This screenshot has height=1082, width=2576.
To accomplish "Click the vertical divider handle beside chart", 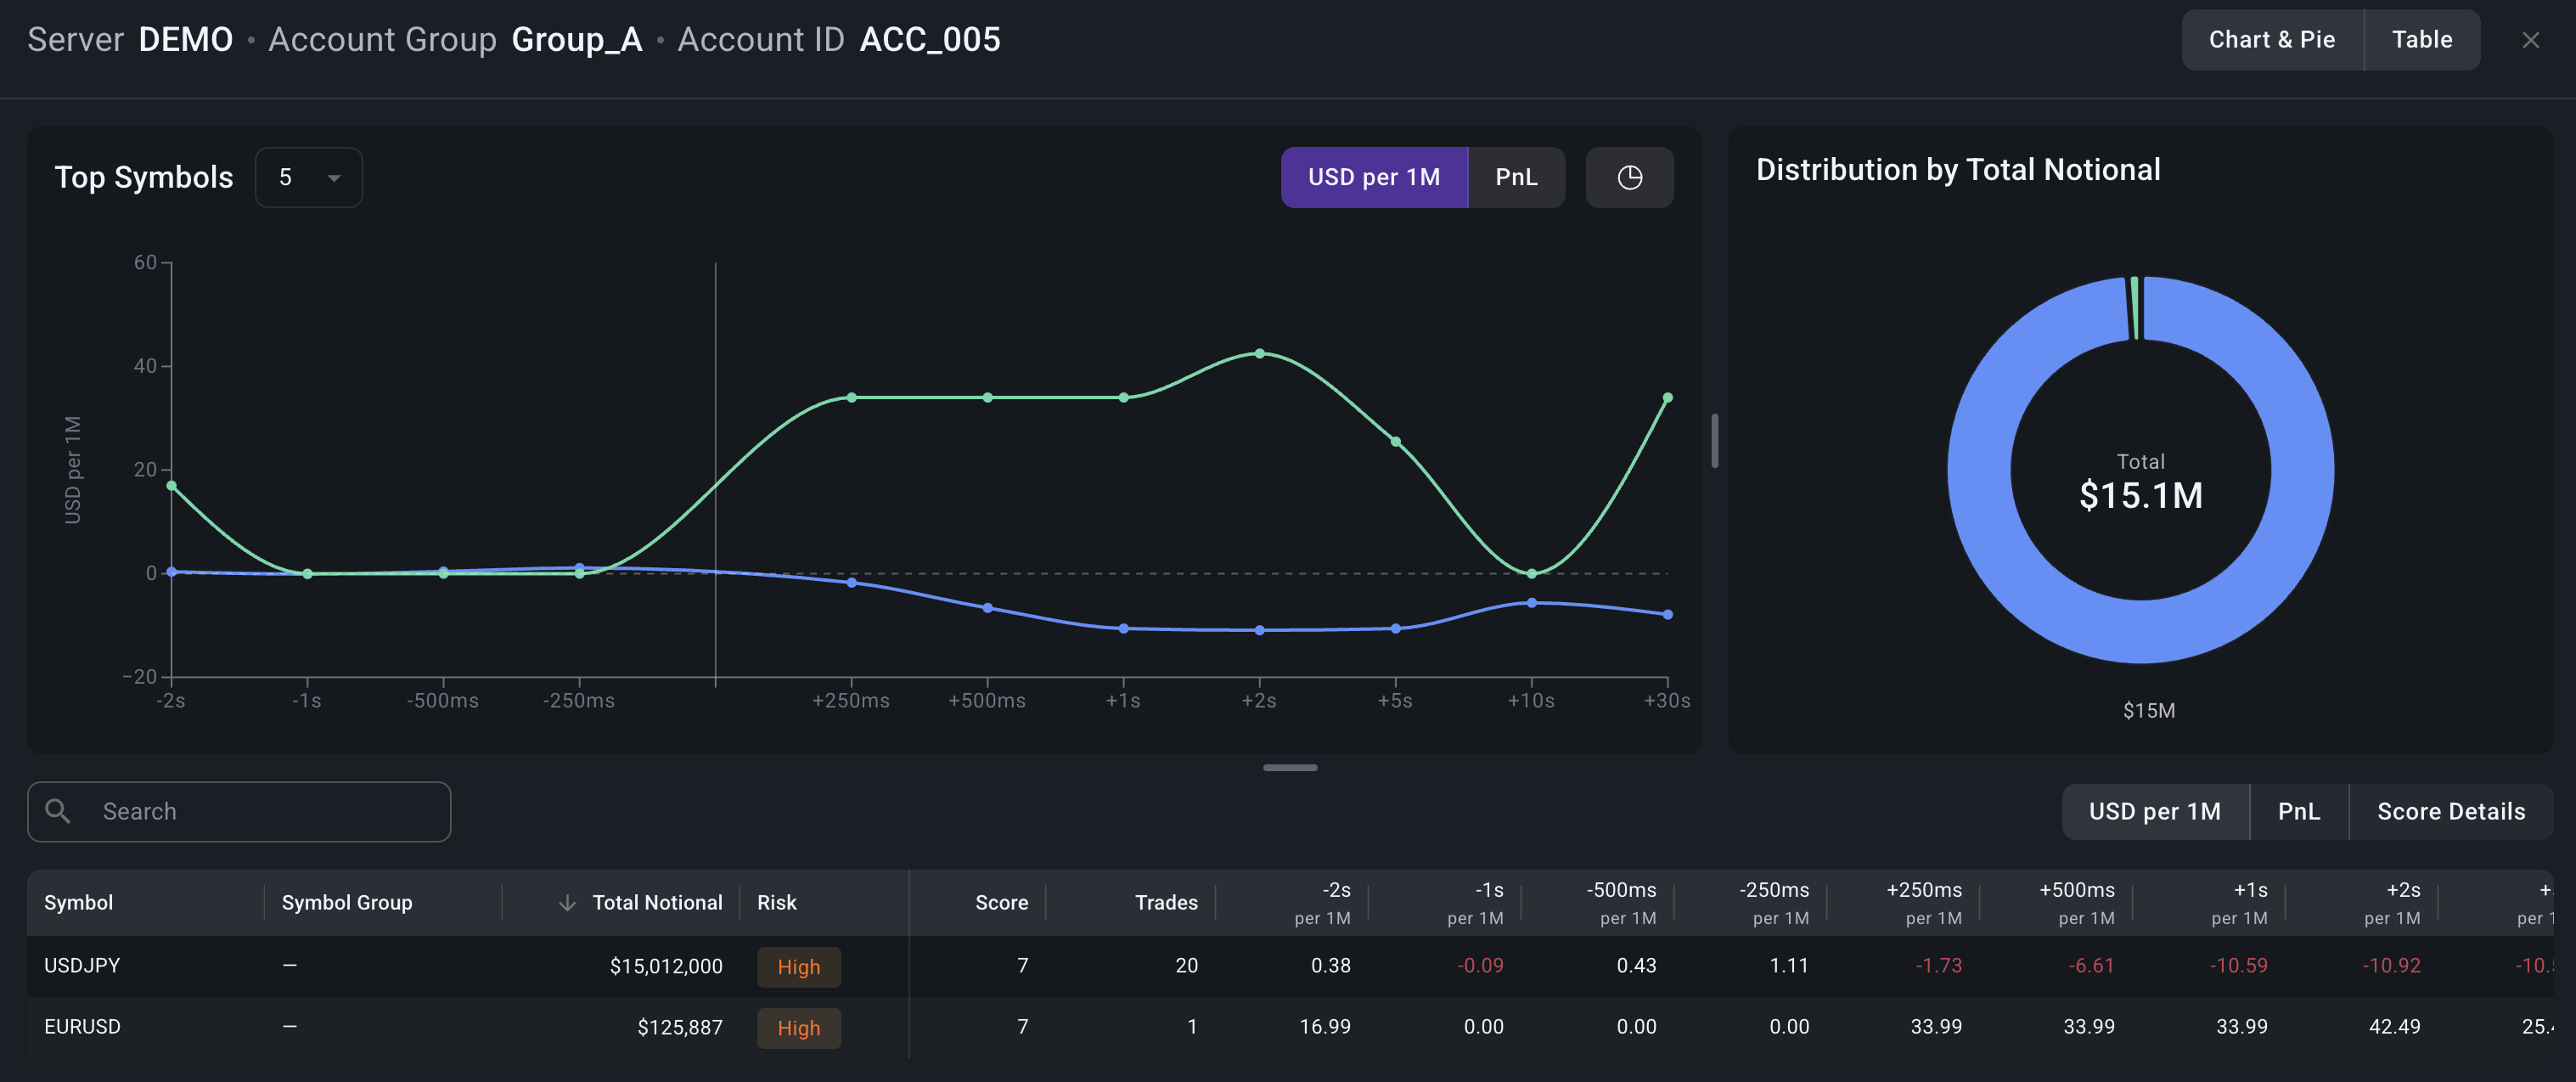I will 1714,440.
